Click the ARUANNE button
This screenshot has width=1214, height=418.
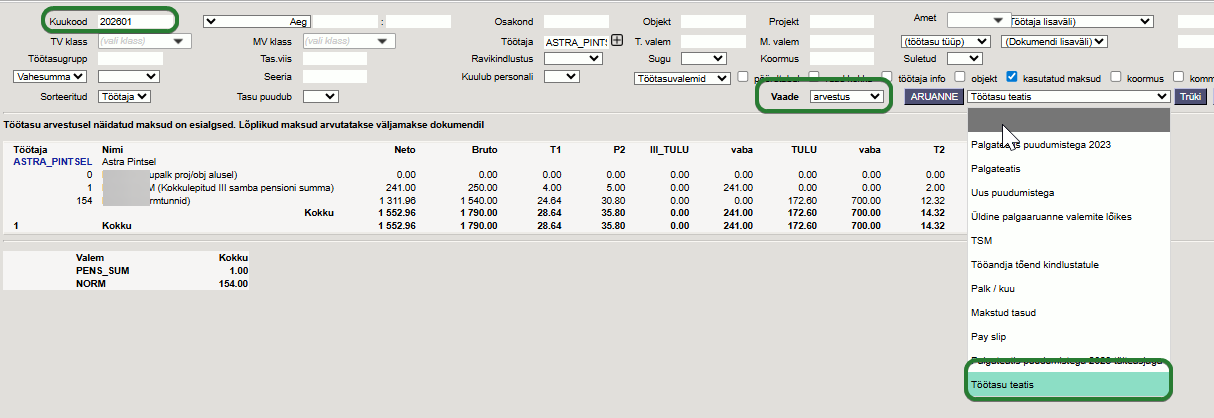coord(933,96)
